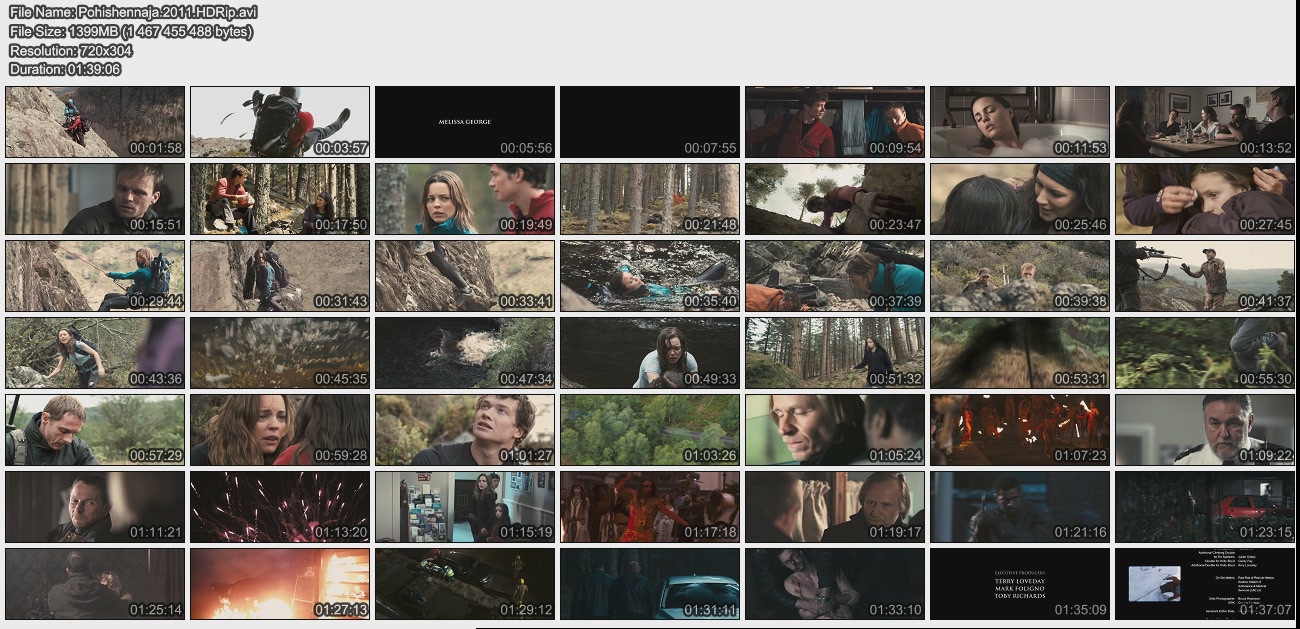Click the white car thumbnail at 01:31:11
The image size is (1300, 629).
650,584
